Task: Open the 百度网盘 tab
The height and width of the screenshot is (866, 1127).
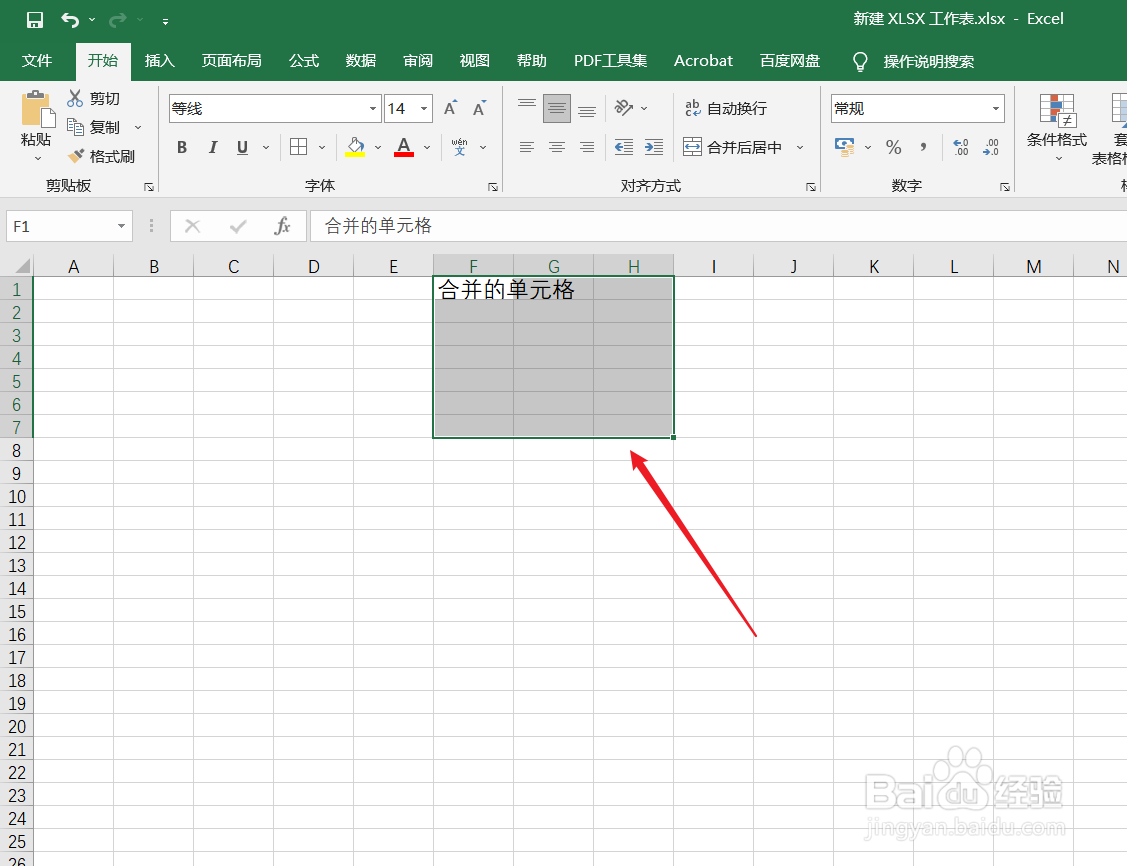Action: (790, 61)
